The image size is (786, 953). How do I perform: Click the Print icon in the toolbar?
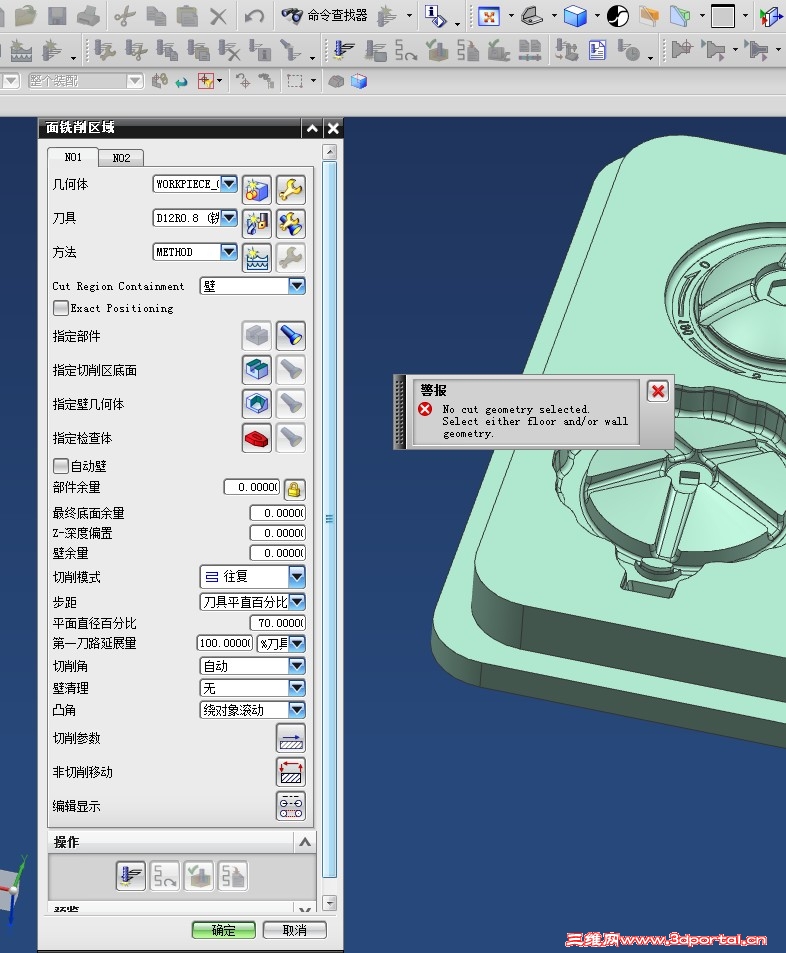(x=89, y=15)
